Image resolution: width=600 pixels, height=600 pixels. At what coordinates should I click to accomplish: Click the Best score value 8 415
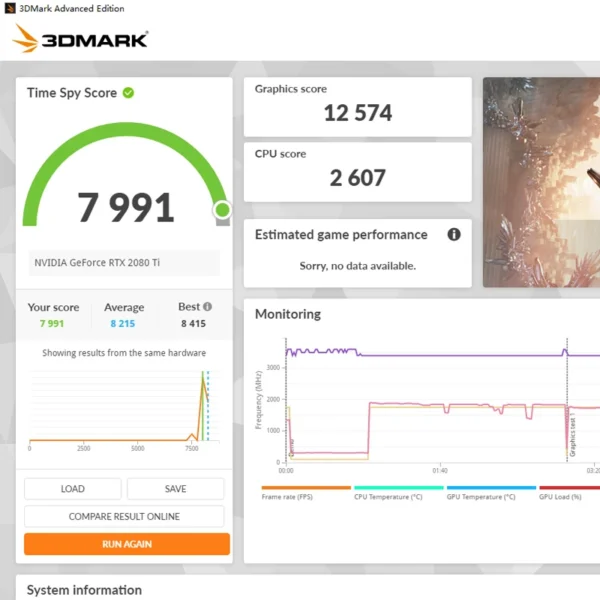[x=193, y=324]
